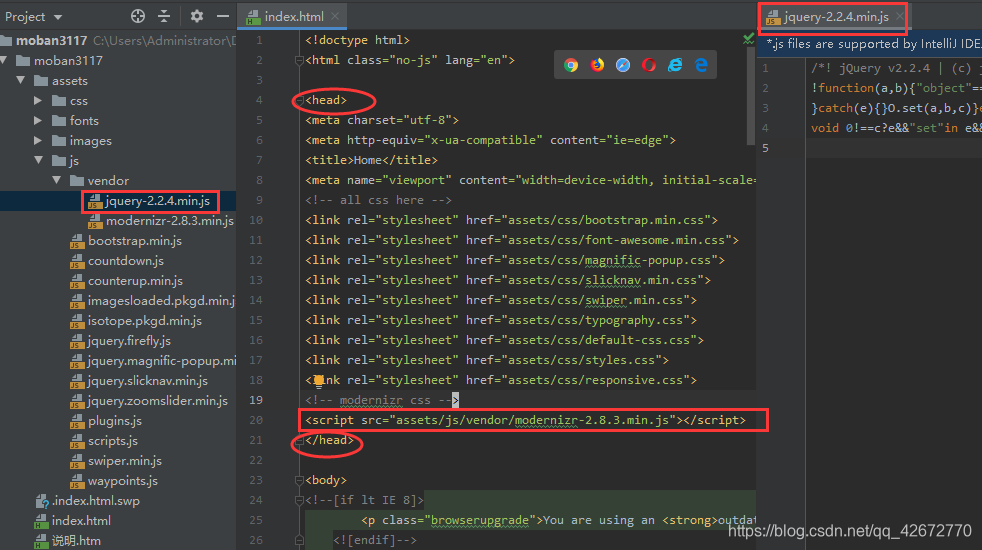Screen dimensions: 982x550
Task: Click the responsive.css link line
Action: pyautogui.click(x=501, y=380)
